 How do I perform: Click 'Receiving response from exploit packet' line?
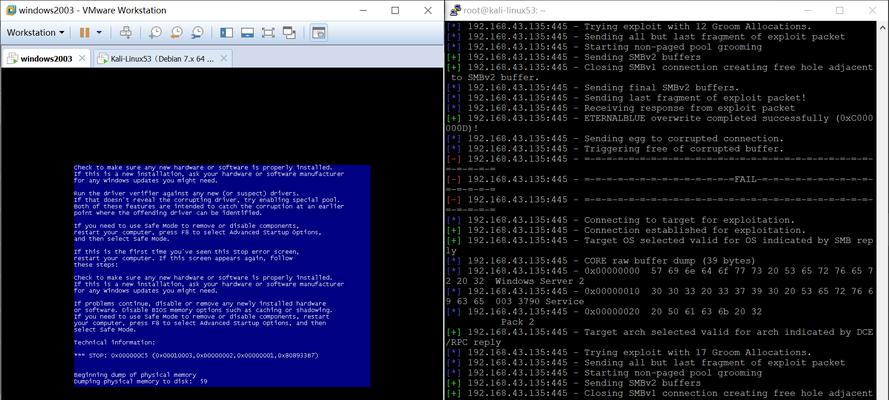621,108
